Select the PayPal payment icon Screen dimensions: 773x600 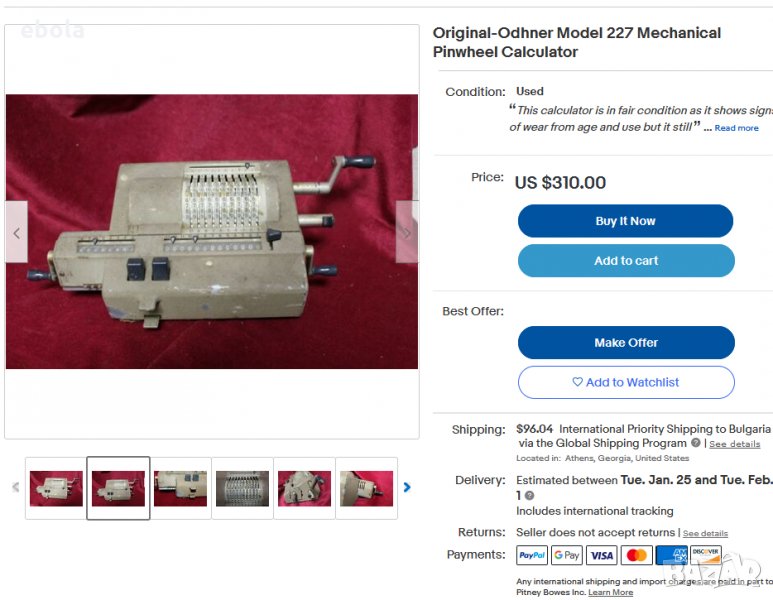[532, 555]
